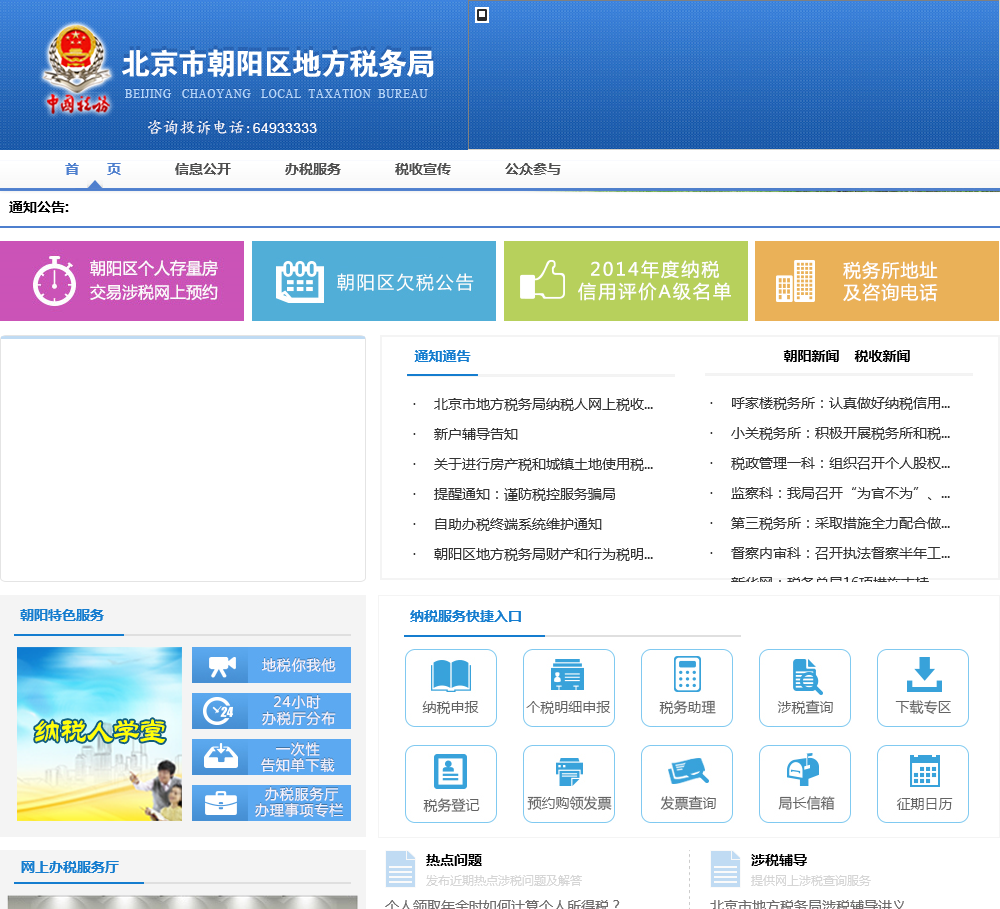This screenshot has height=909, width=1000.
Task: Open 提醒通知：谨防税控服务骗局
Action: pyautogui.click(x=525, y=494)
